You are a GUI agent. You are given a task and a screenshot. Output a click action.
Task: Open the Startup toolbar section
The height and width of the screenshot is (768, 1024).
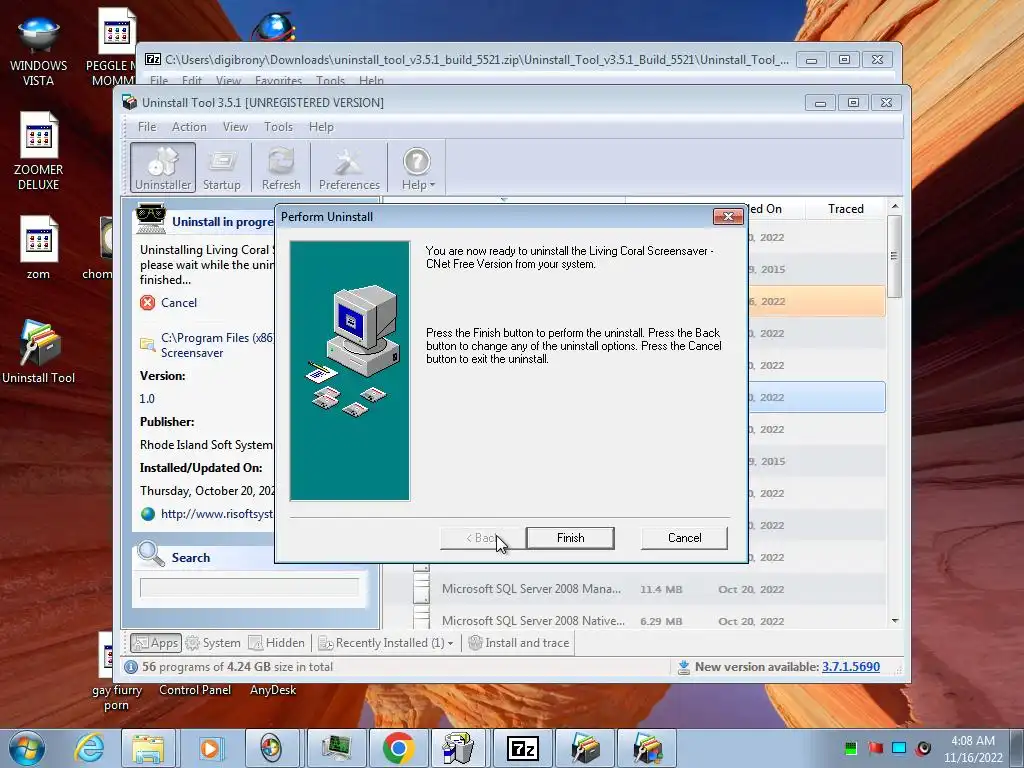point(221,168)
